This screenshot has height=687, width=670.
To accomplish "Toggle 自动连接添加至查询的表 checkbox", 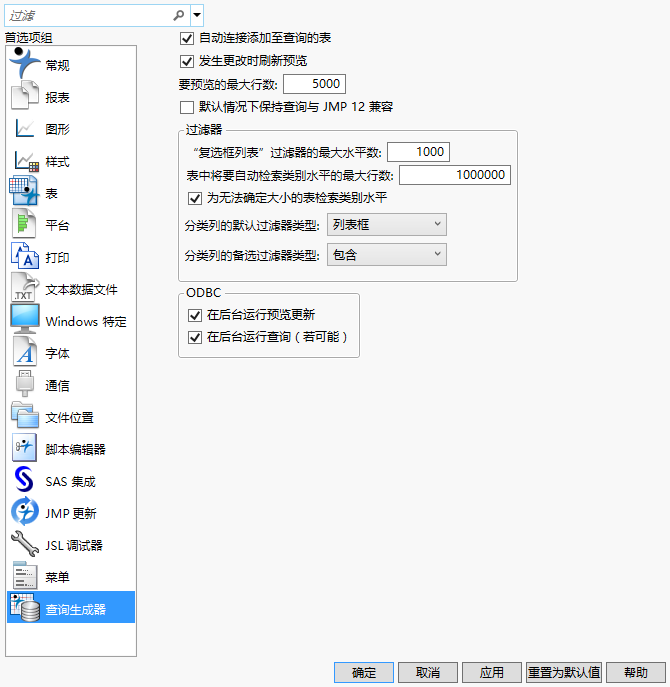I will [x=187, y=38].
